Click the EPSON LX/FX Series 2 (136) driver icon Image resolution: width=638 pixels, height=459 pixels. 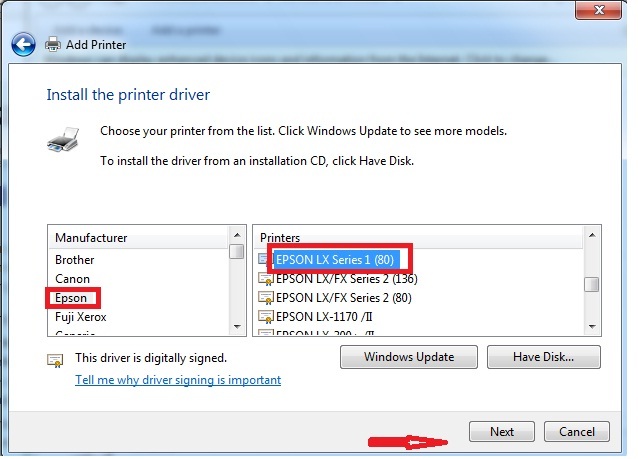point(266,279)
